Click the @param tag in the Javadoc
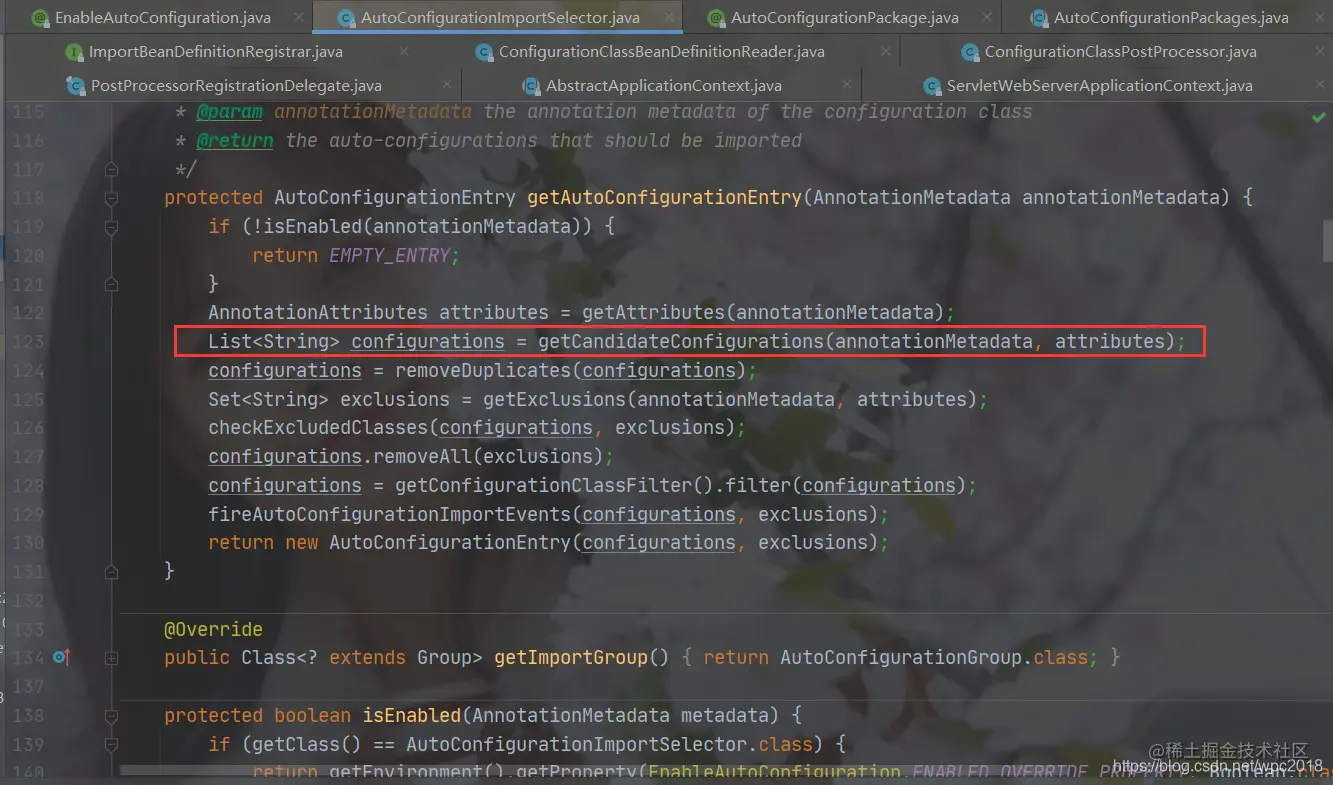Image resolution: width=1333 pixels, height=785 pixels. 229,112
